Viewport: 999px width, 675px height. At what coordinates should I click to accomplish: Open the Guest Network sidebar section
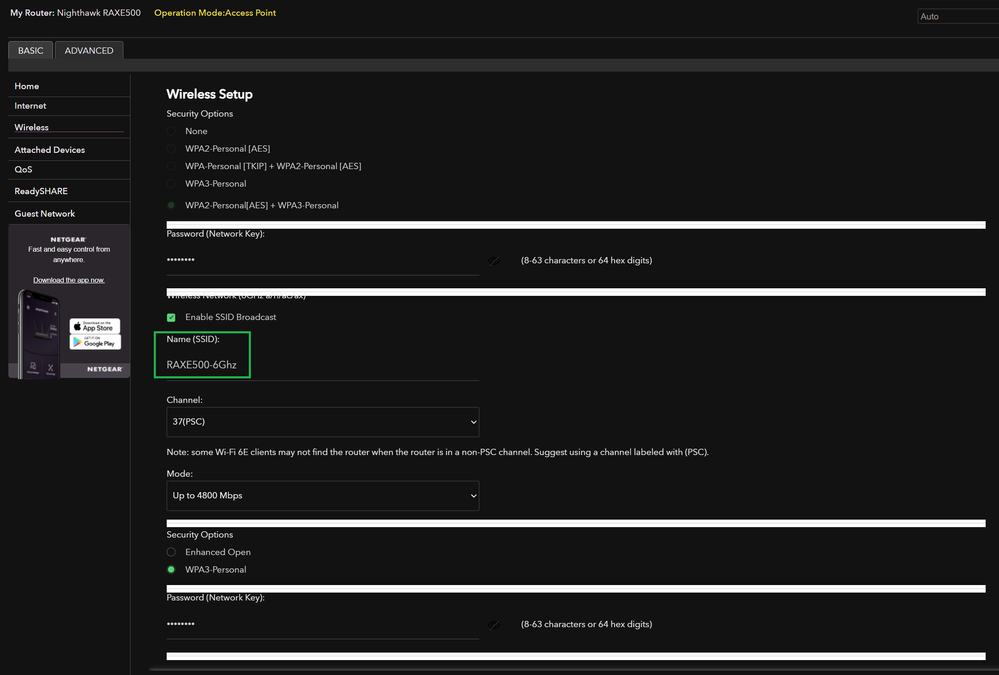click(43, 213)
